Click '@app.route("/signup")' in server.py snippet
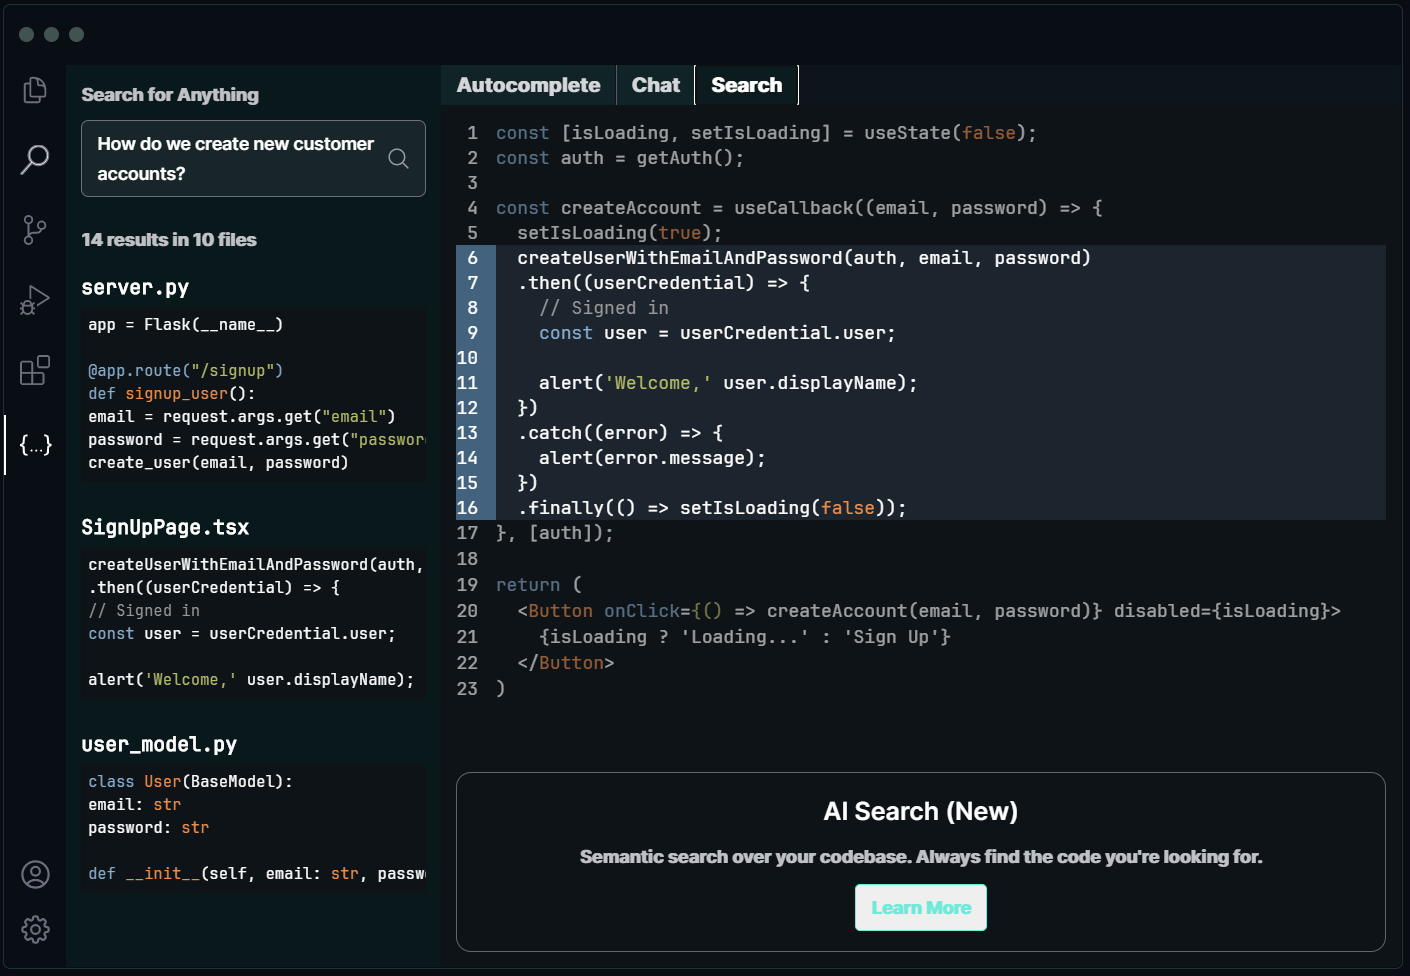The height and width of the screenshot is (976, 1410). point(186,371)
